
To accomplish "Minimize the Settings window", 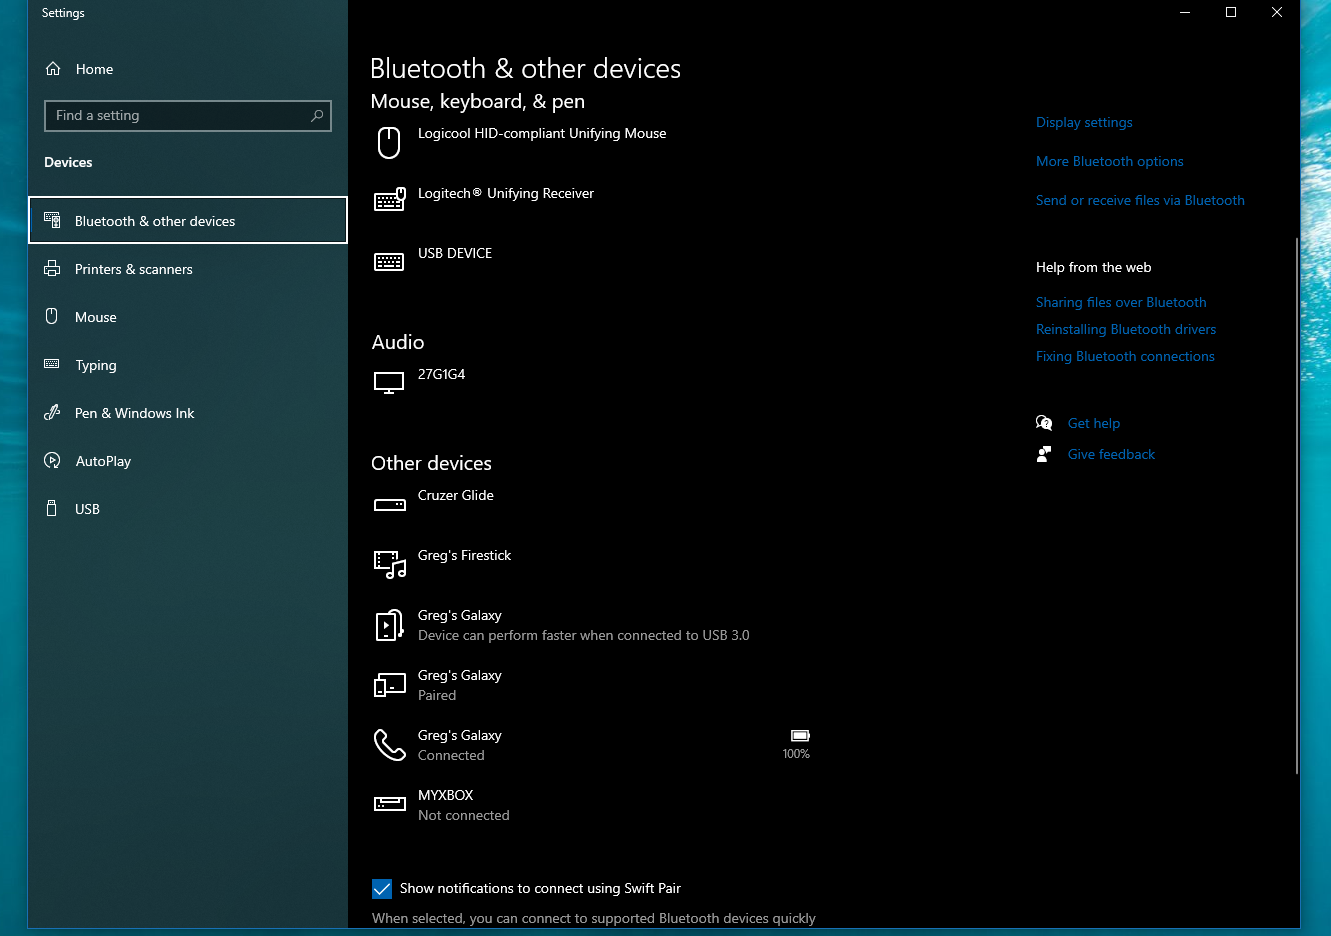I will (x=1185, y=13).
